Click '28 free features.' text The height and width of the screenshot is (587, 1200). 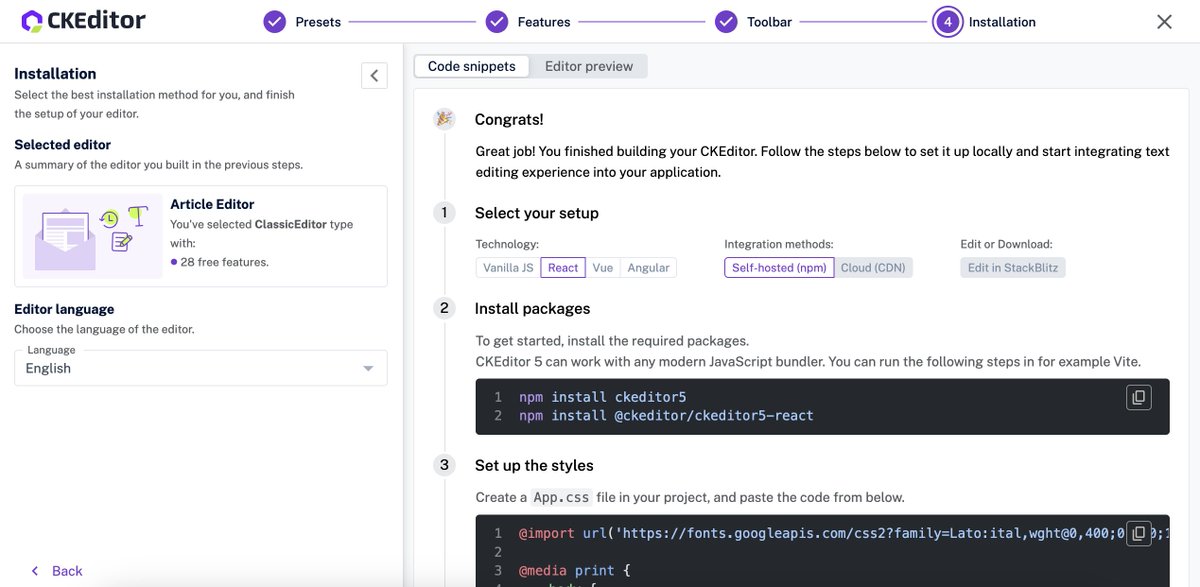(x=225, y=262)
